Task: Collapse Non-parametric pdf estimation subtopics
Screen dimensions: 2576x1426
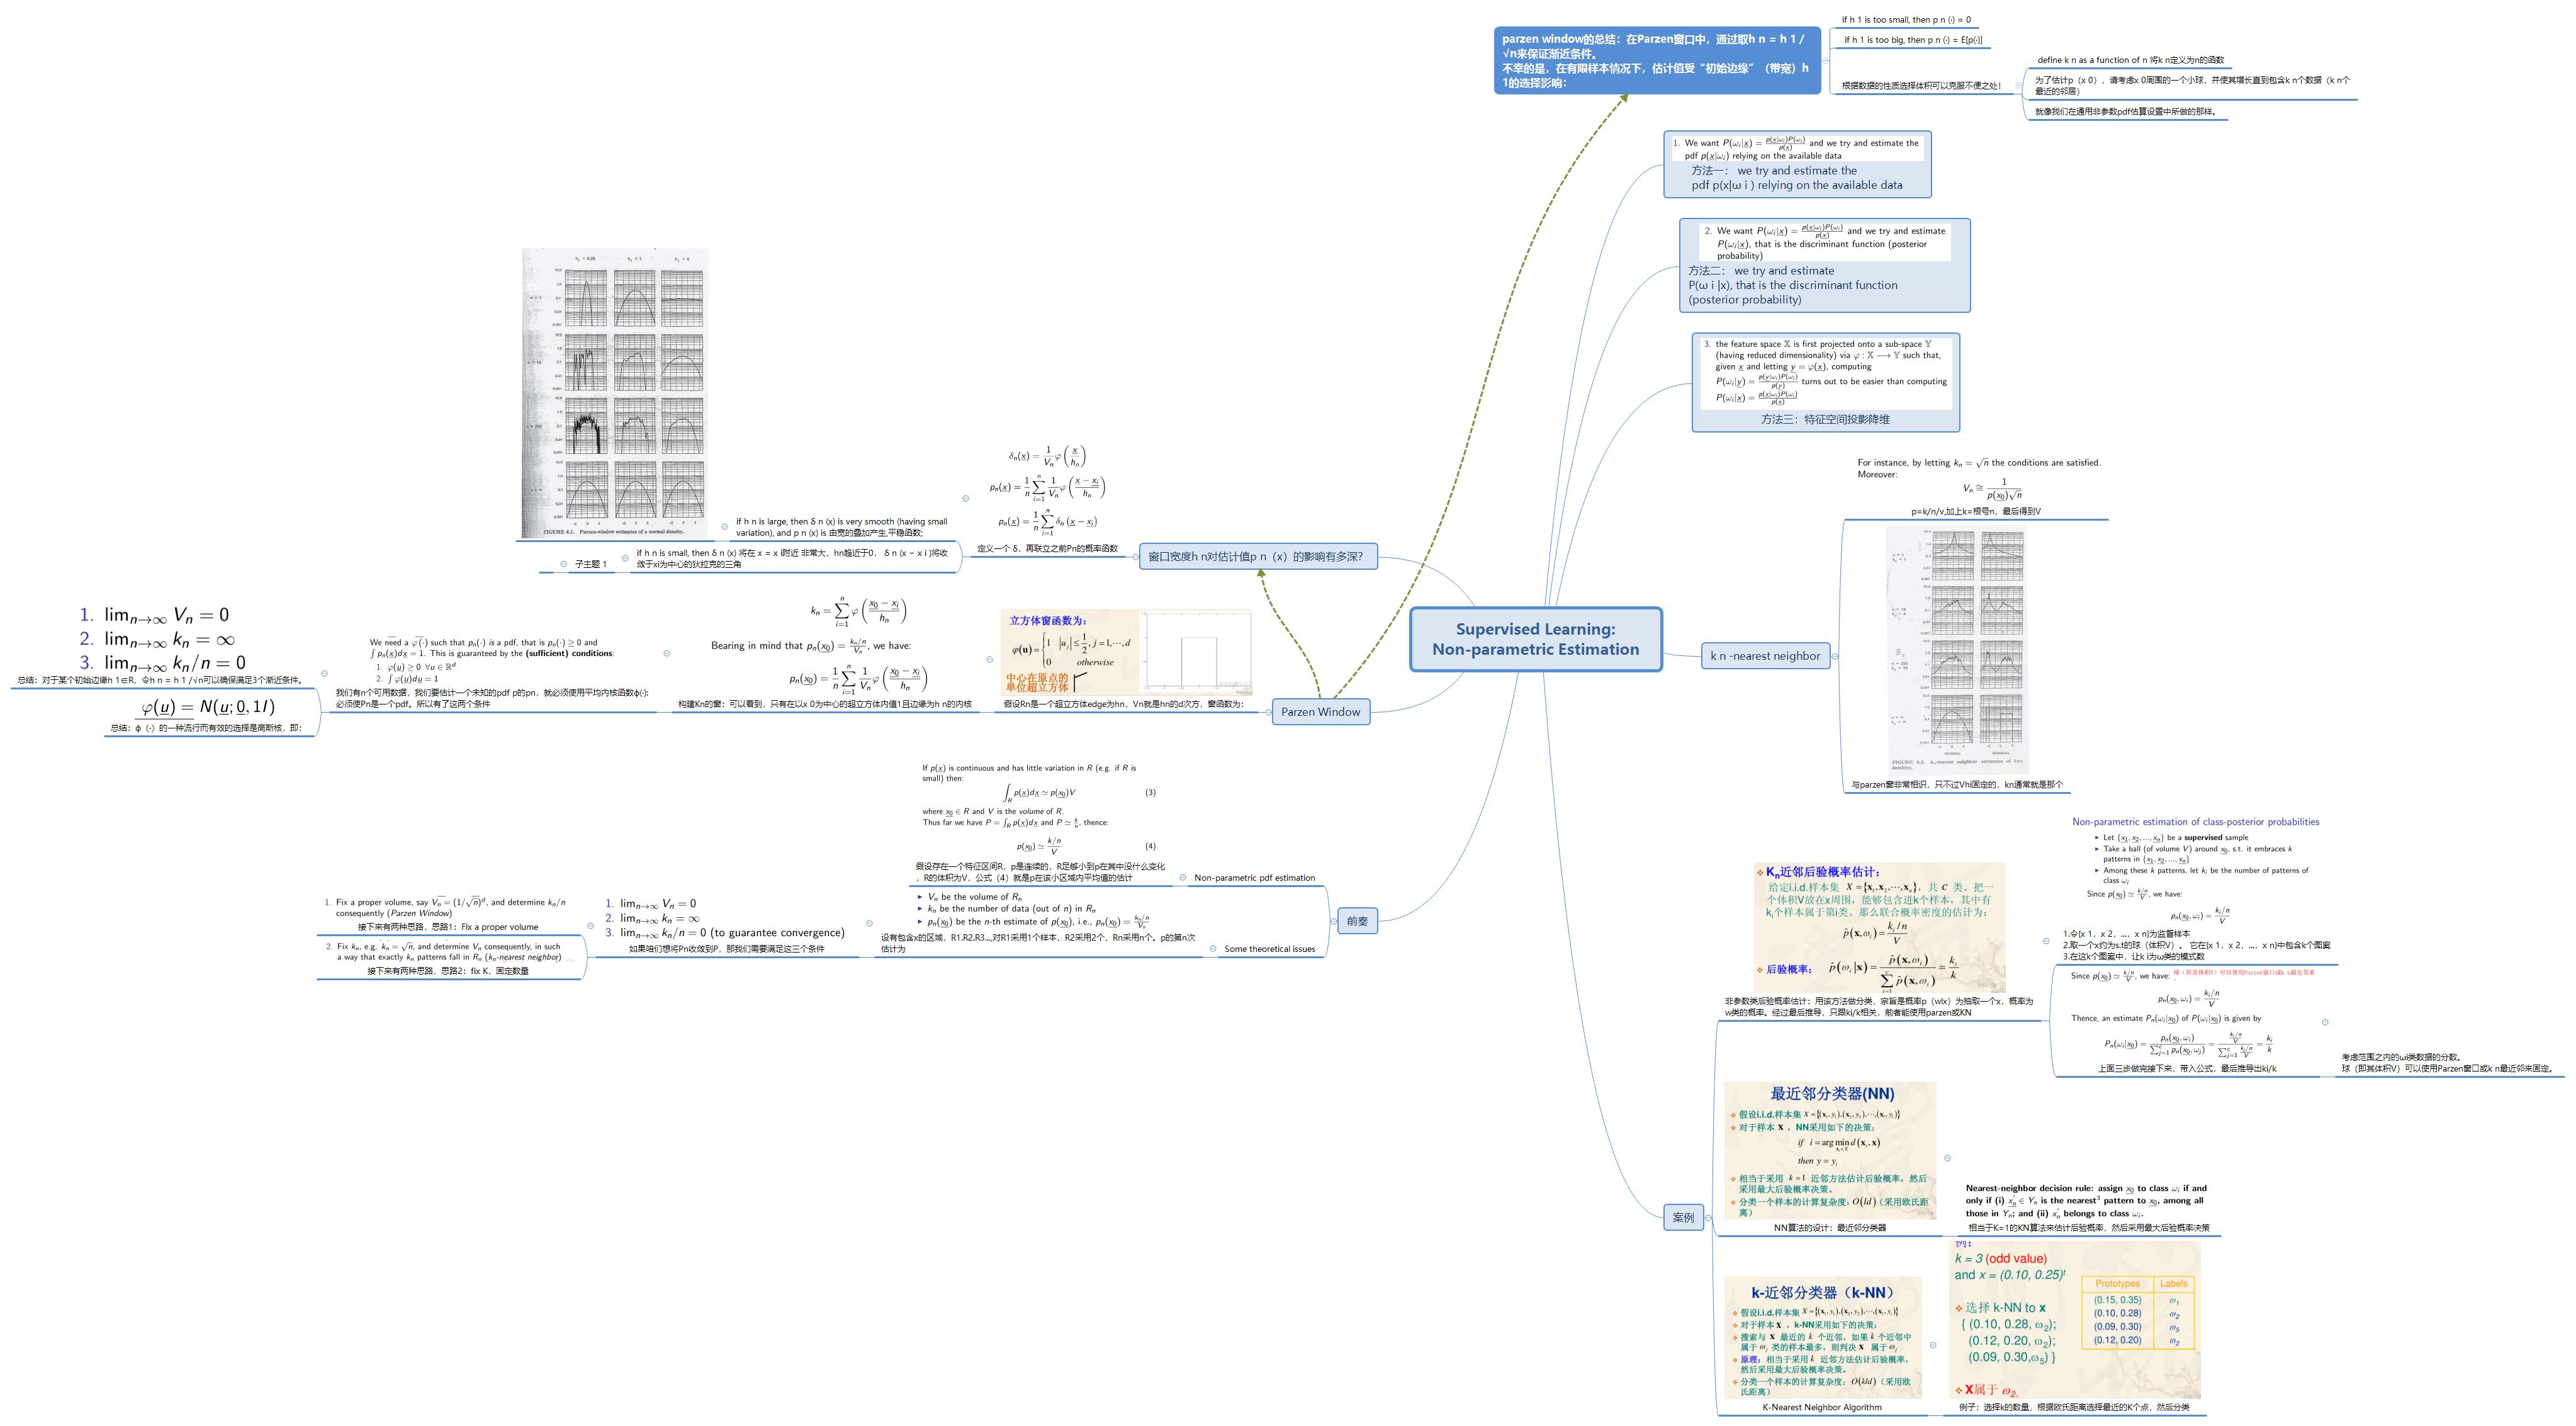Action: point(1183,878)
